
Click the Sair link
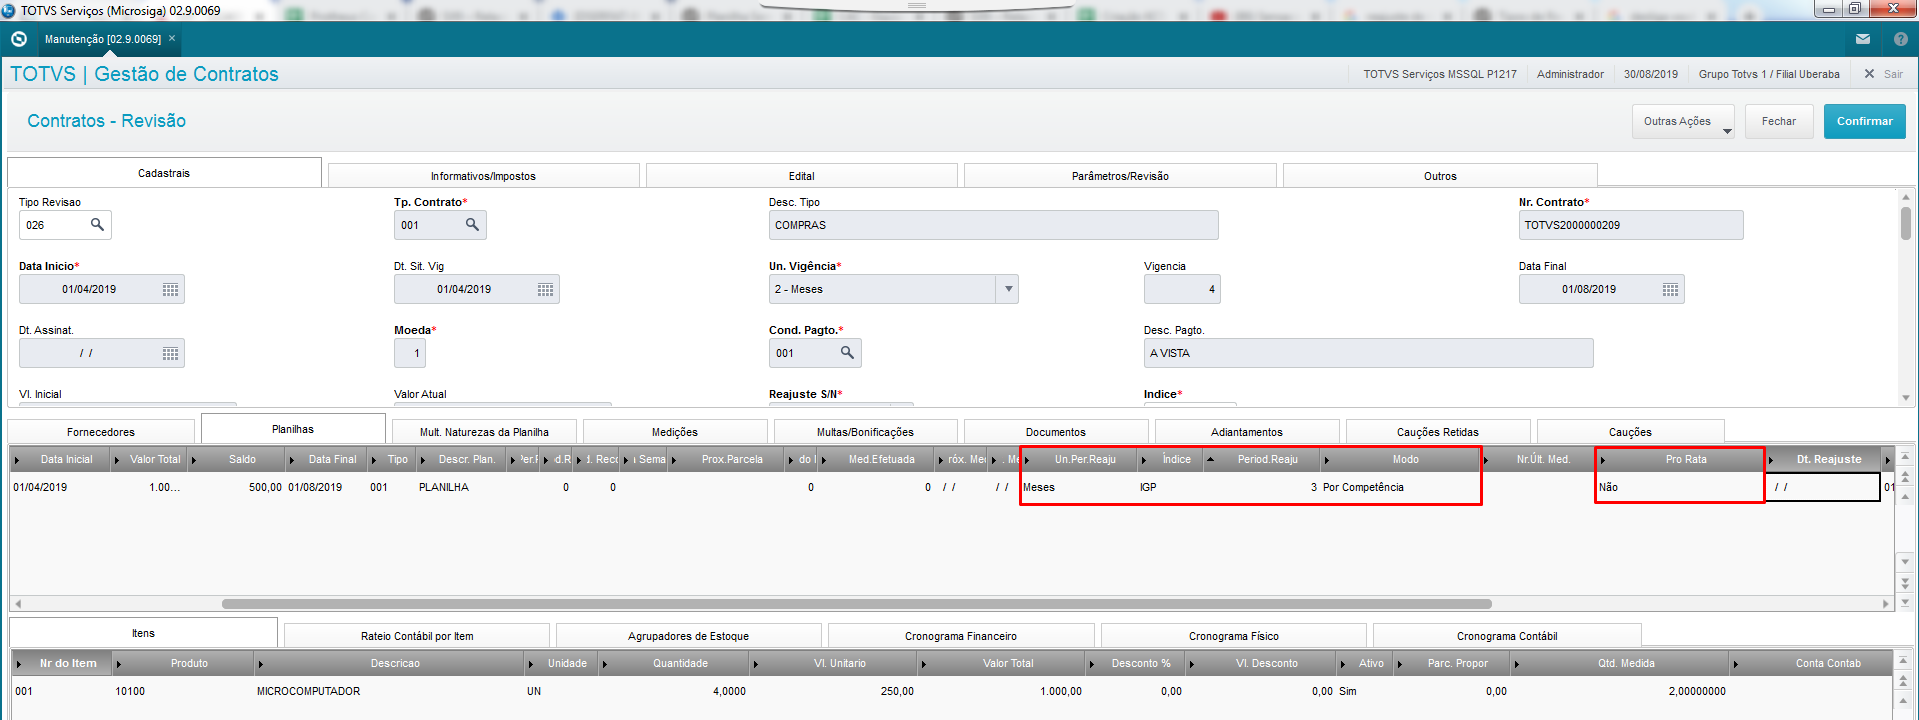(x=1894, y=74)
